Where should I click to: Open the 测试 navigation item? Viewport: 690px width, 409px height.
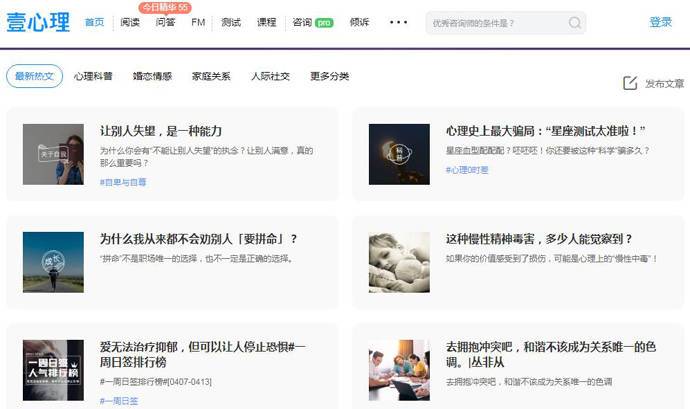tap(231, 22)
